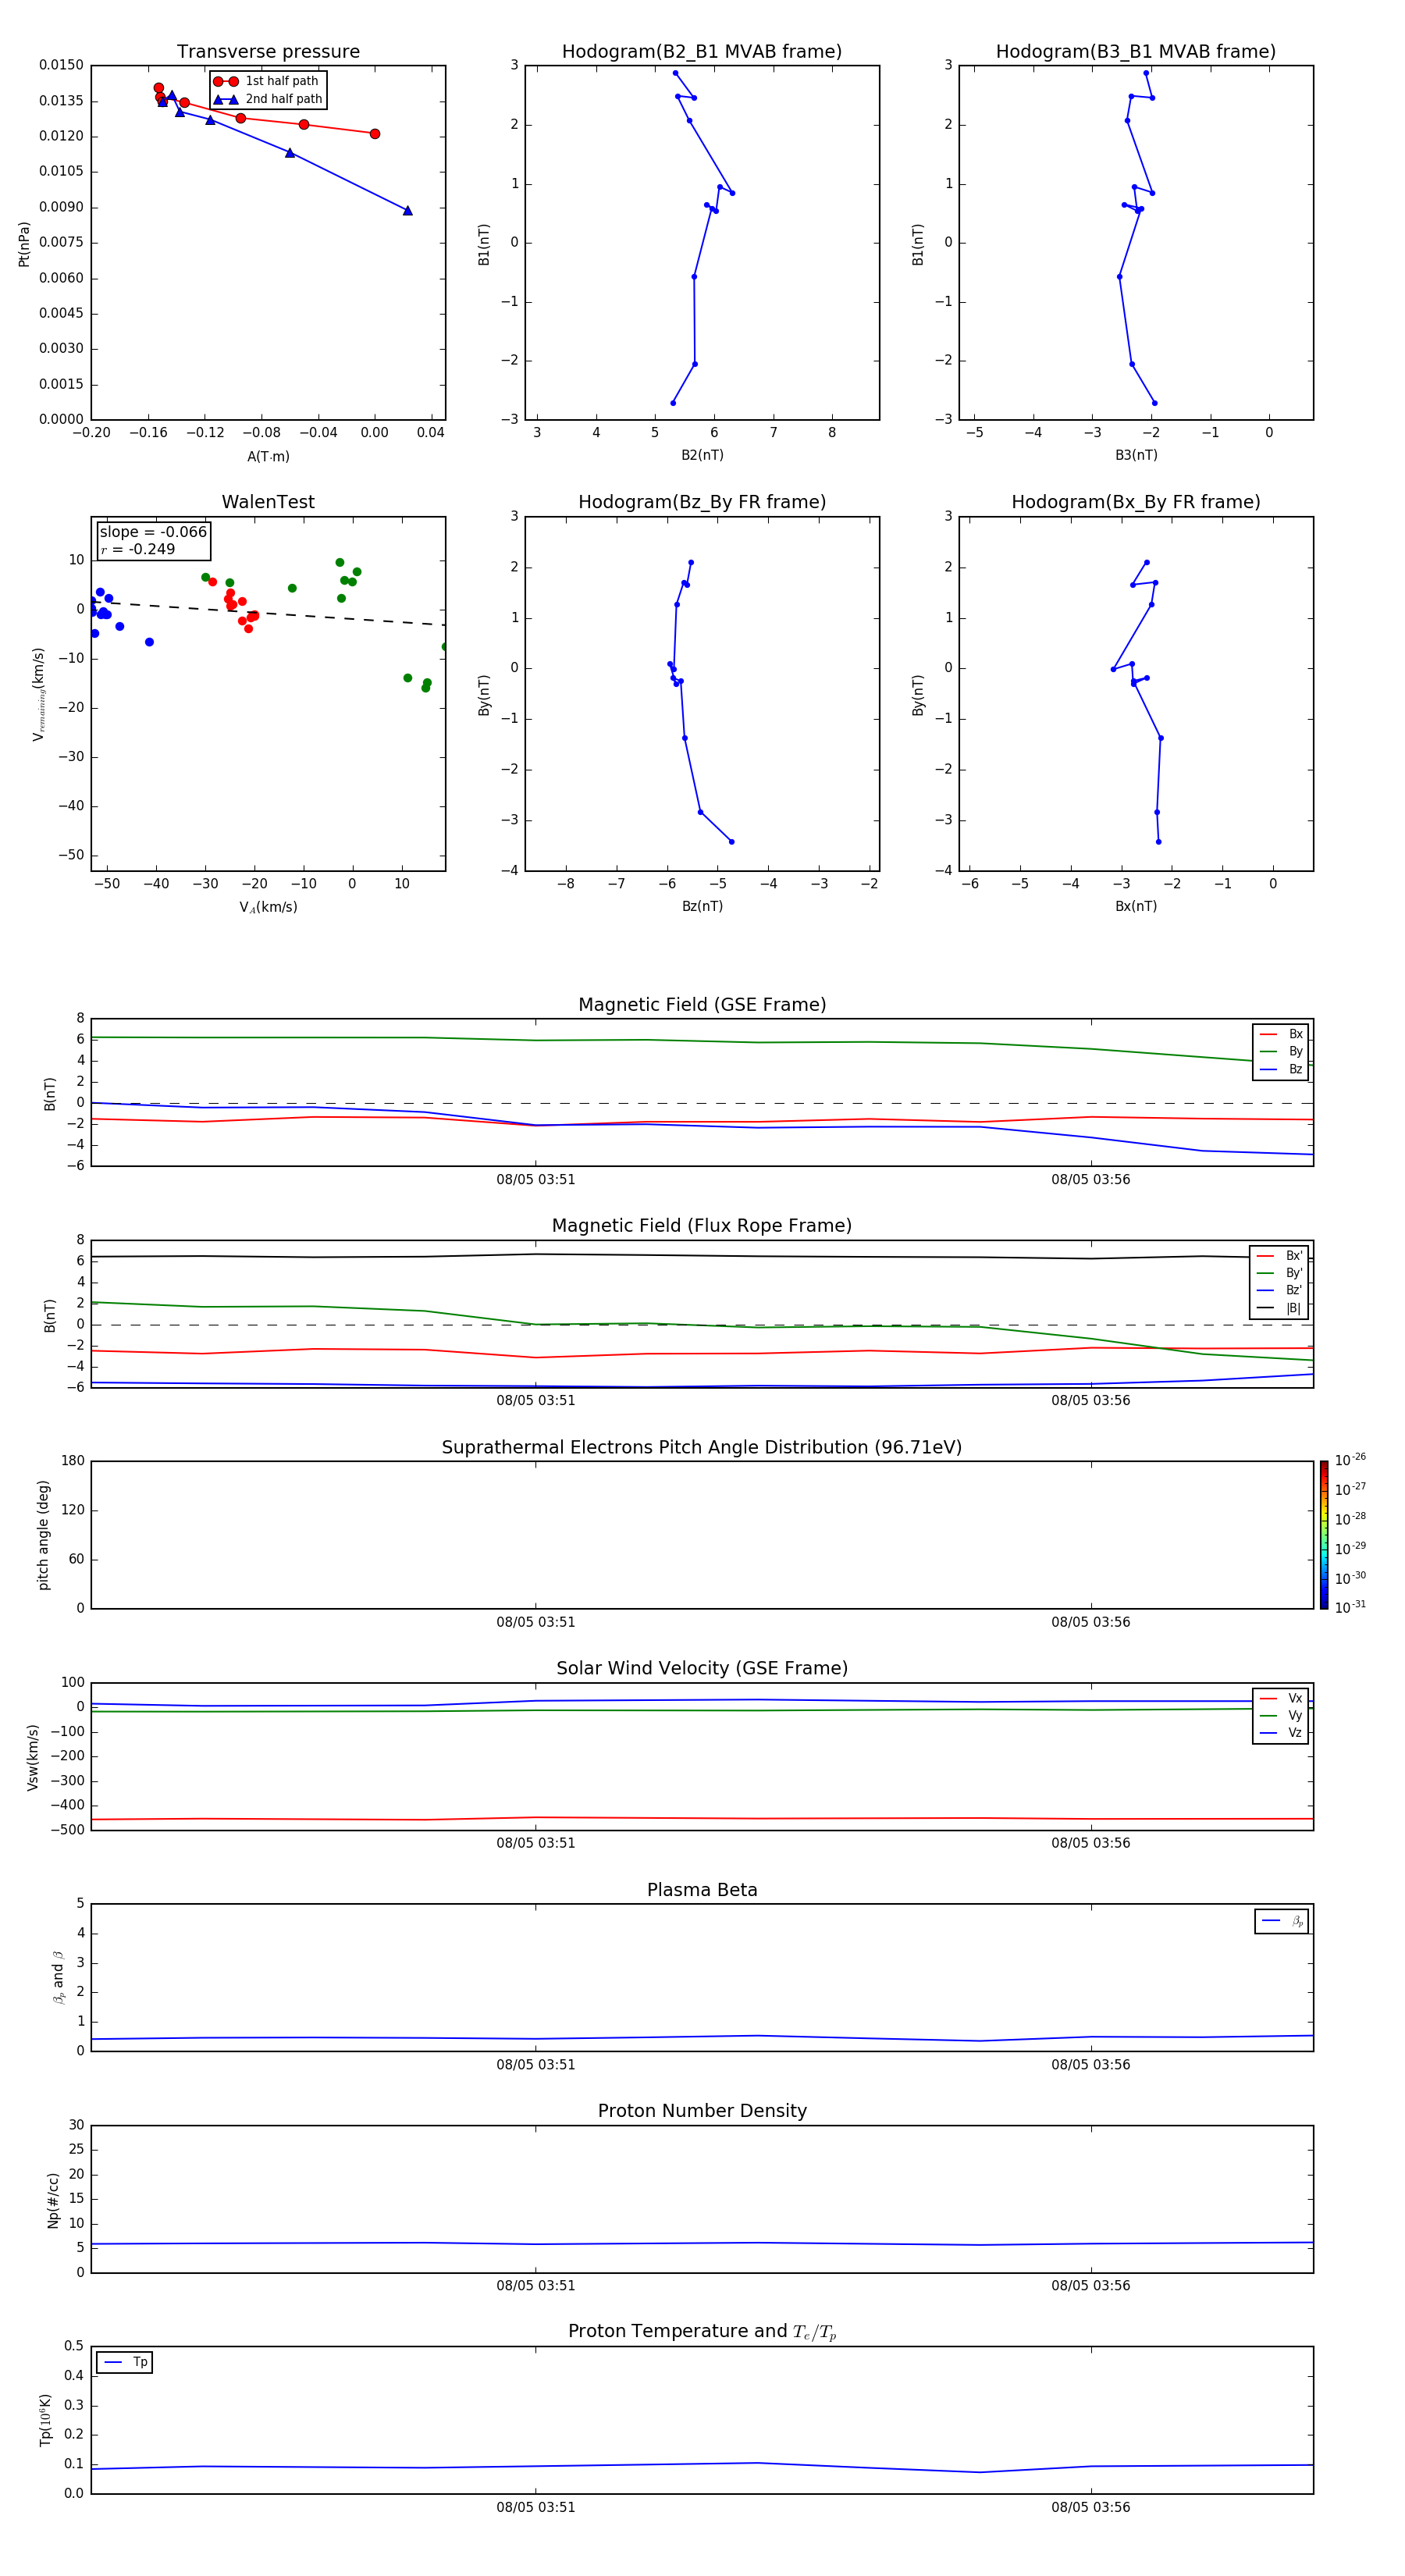Select 'By' in GSE magnetic field legend
Image resolution: width=1405 pixels, height=2576 pixels.
pos(1281,1052)
